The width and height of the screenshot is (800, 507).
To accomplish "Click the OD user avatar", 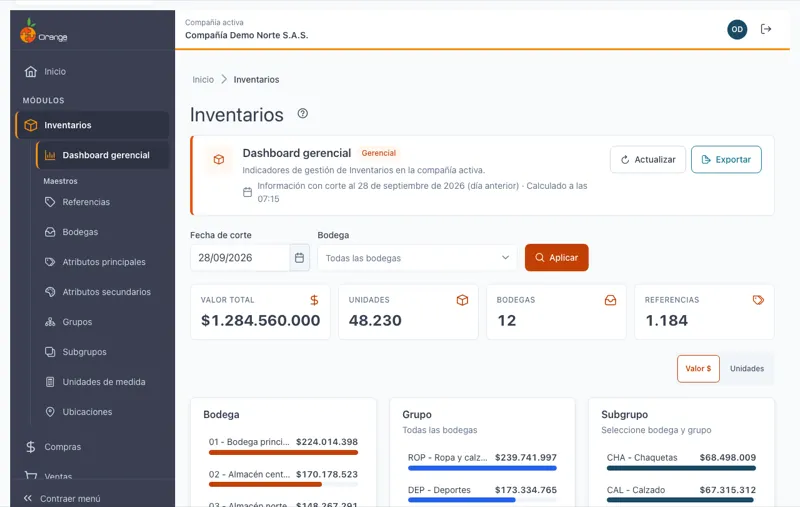I will pyautogui.click(x=737, y=30).
